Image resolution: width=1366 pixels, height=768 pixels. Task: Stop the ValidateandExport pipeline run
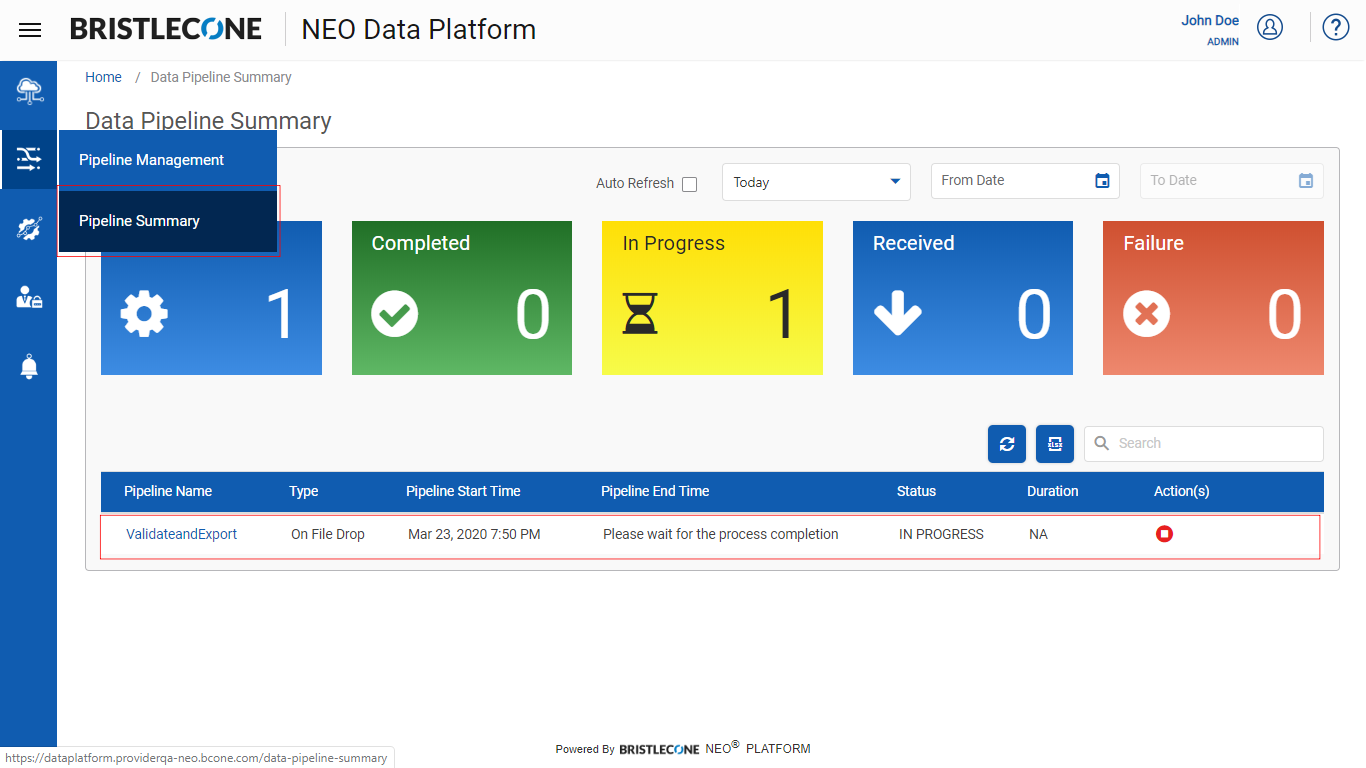pos(1164,534)
